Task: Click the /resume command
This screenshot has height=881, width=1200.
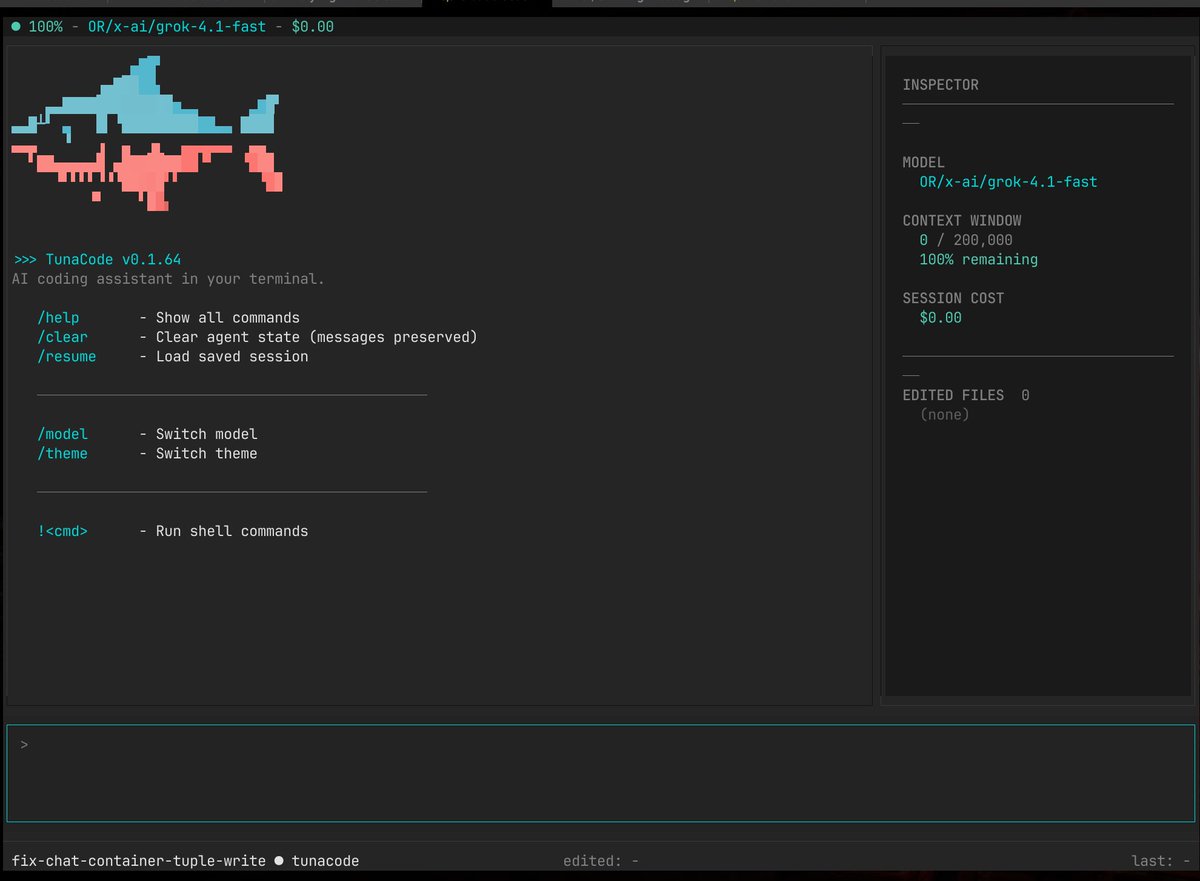Action: point(67,356)
